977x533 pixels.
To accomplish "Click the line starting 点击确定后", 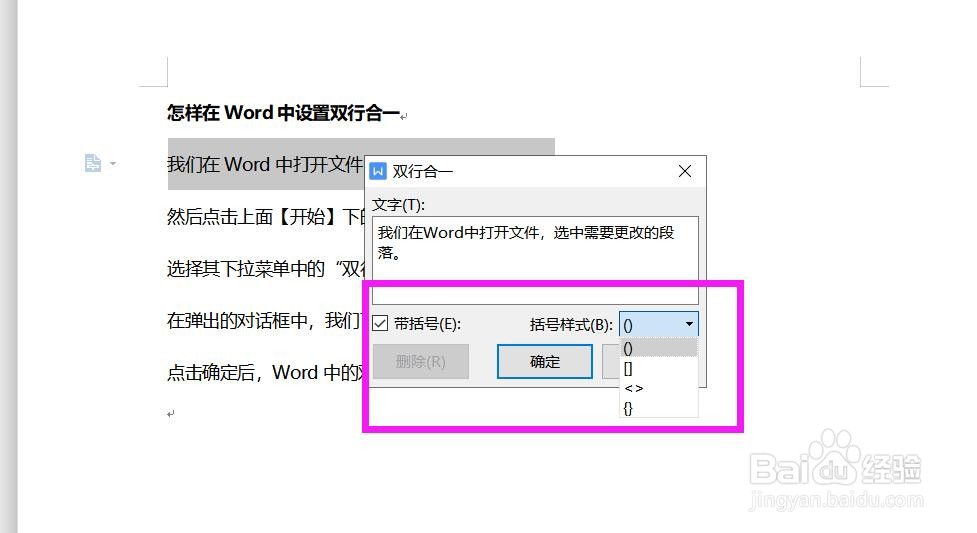I will [266, 373].
